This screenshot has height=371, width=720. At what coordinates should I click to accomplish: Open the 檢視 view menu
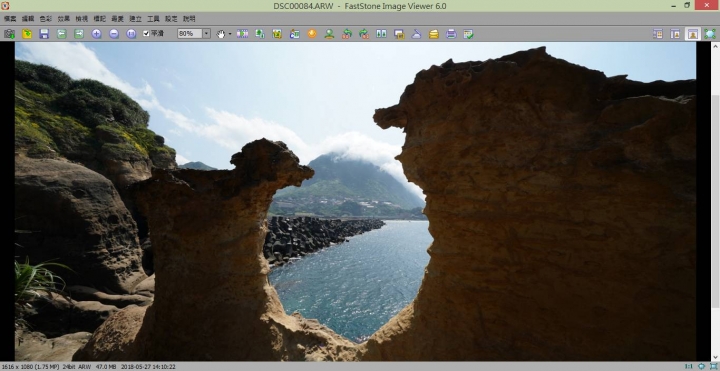[x=82, y=19]
